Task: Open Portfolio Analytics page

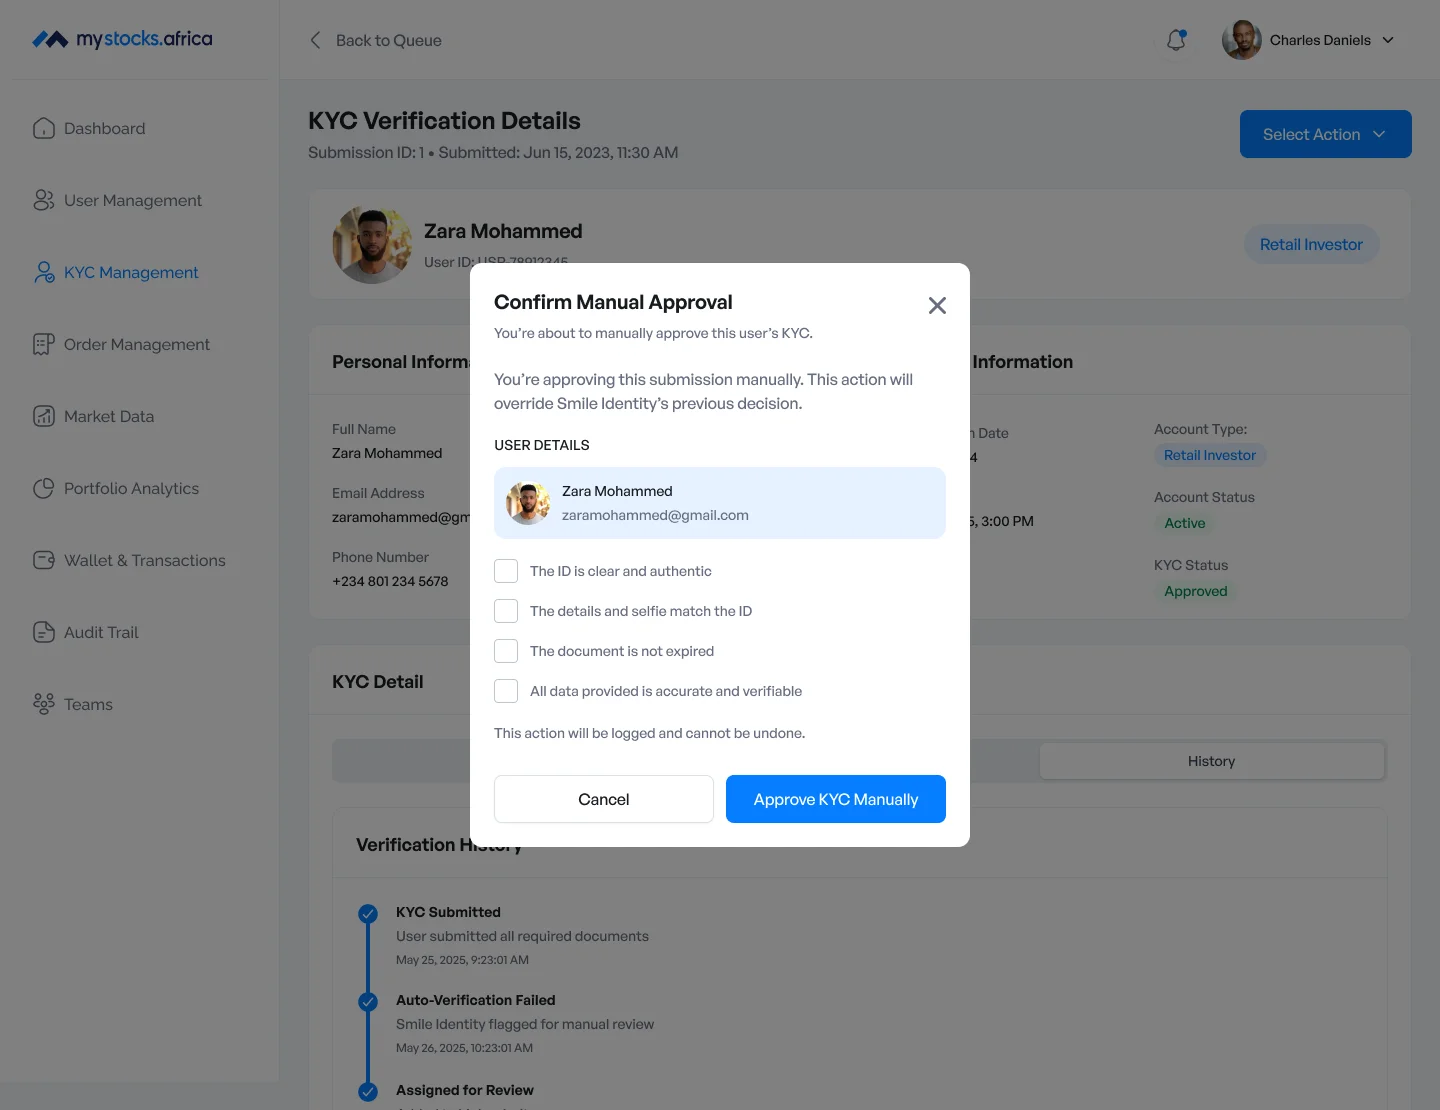Action: (131, 488)
